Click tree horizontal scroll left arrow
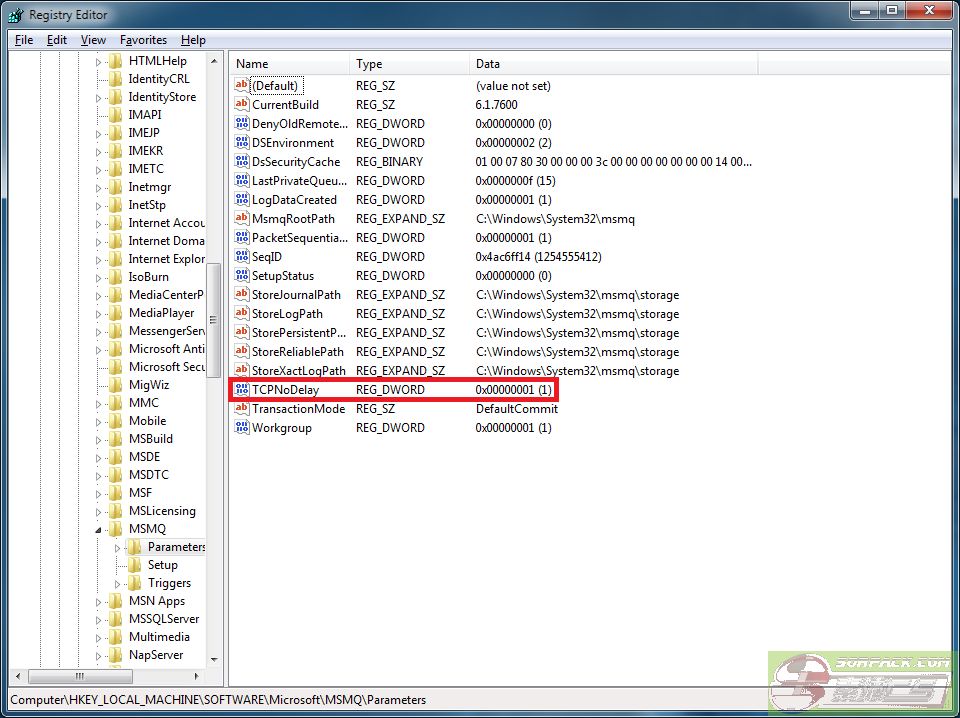 point(18,676)
